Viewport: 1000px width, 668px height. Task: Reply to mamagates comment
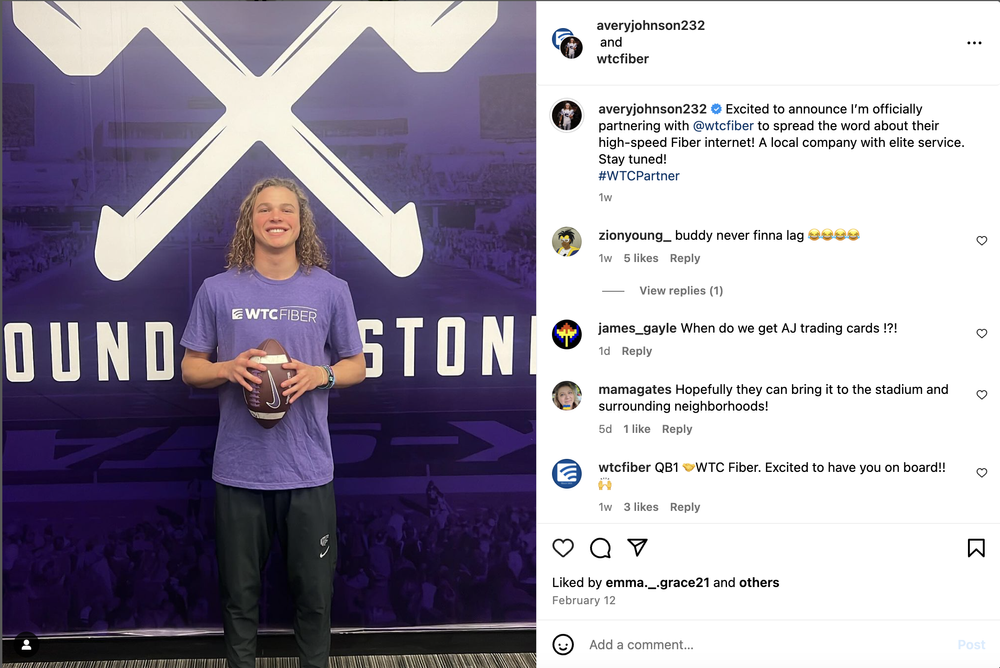tap(677, 429)
